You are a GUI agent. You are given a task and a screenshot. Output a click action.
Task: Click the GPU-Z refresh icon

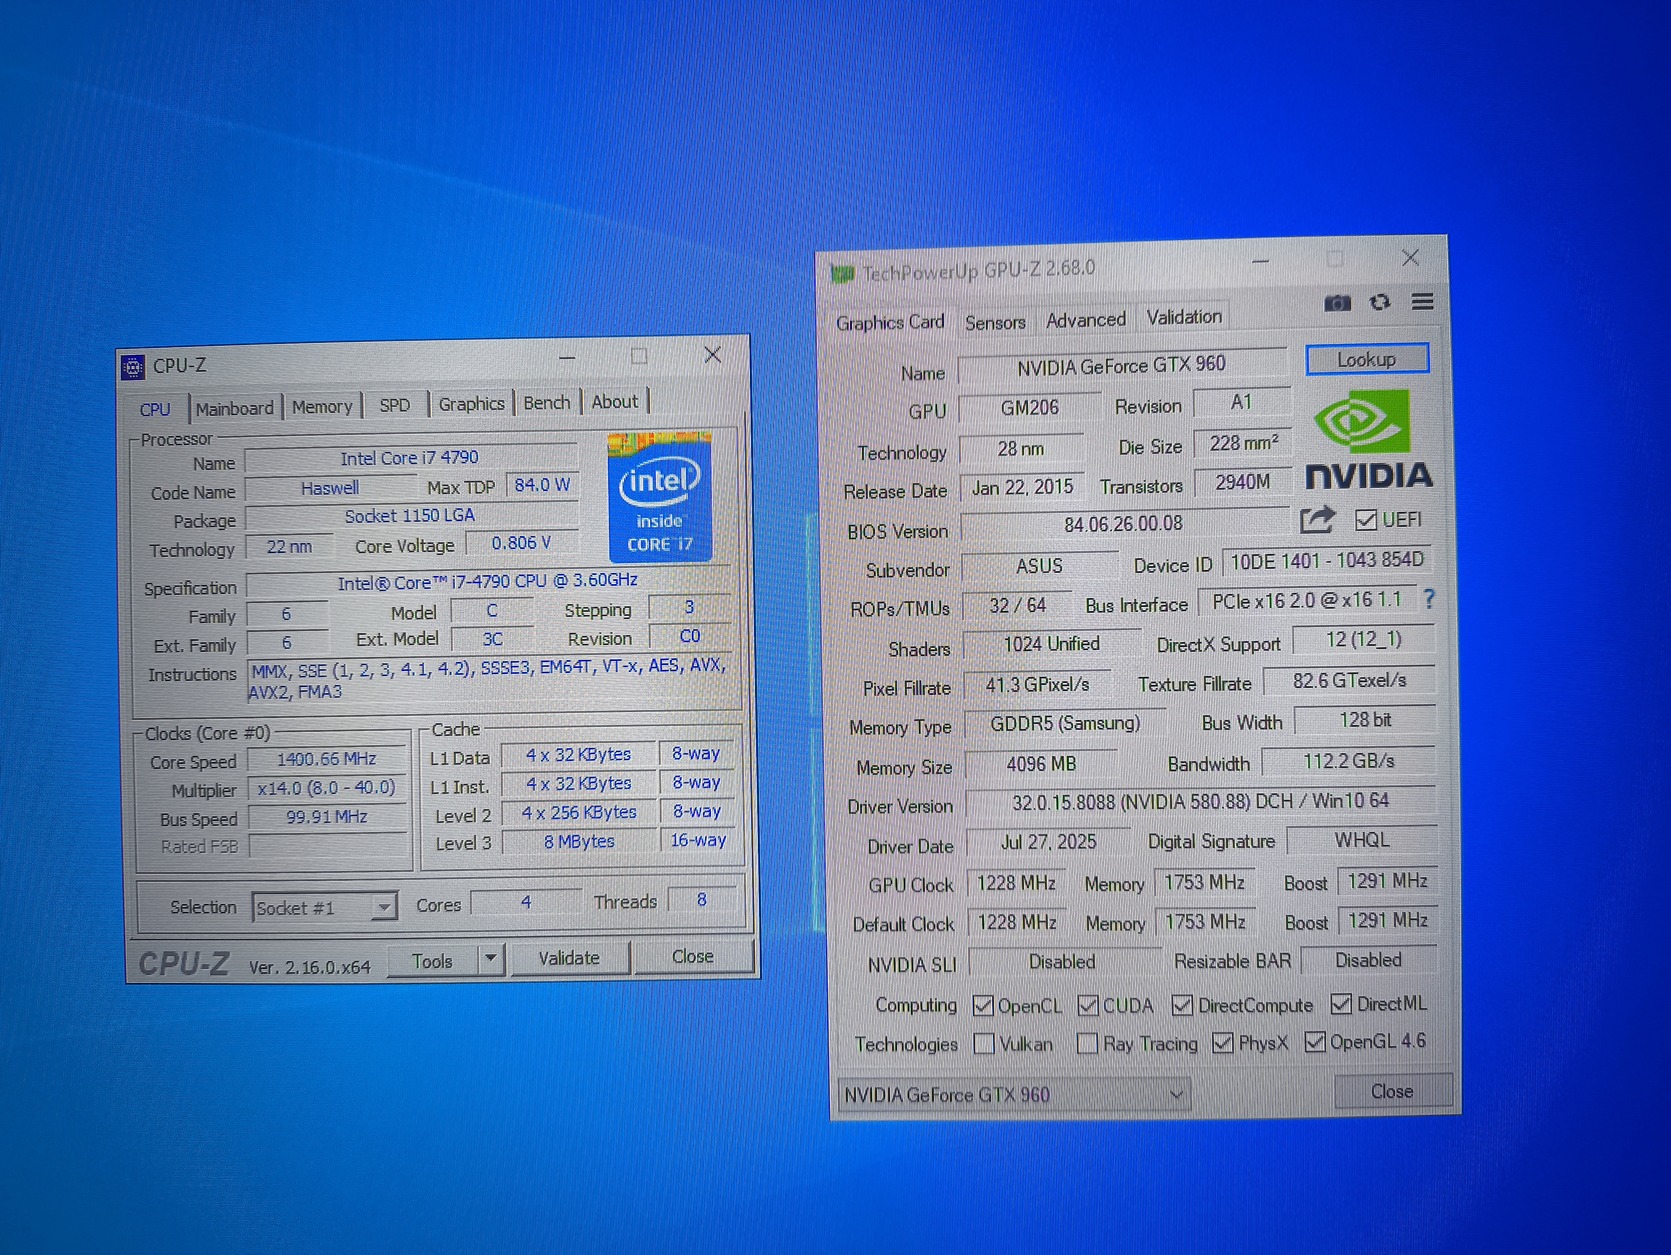1380,302
